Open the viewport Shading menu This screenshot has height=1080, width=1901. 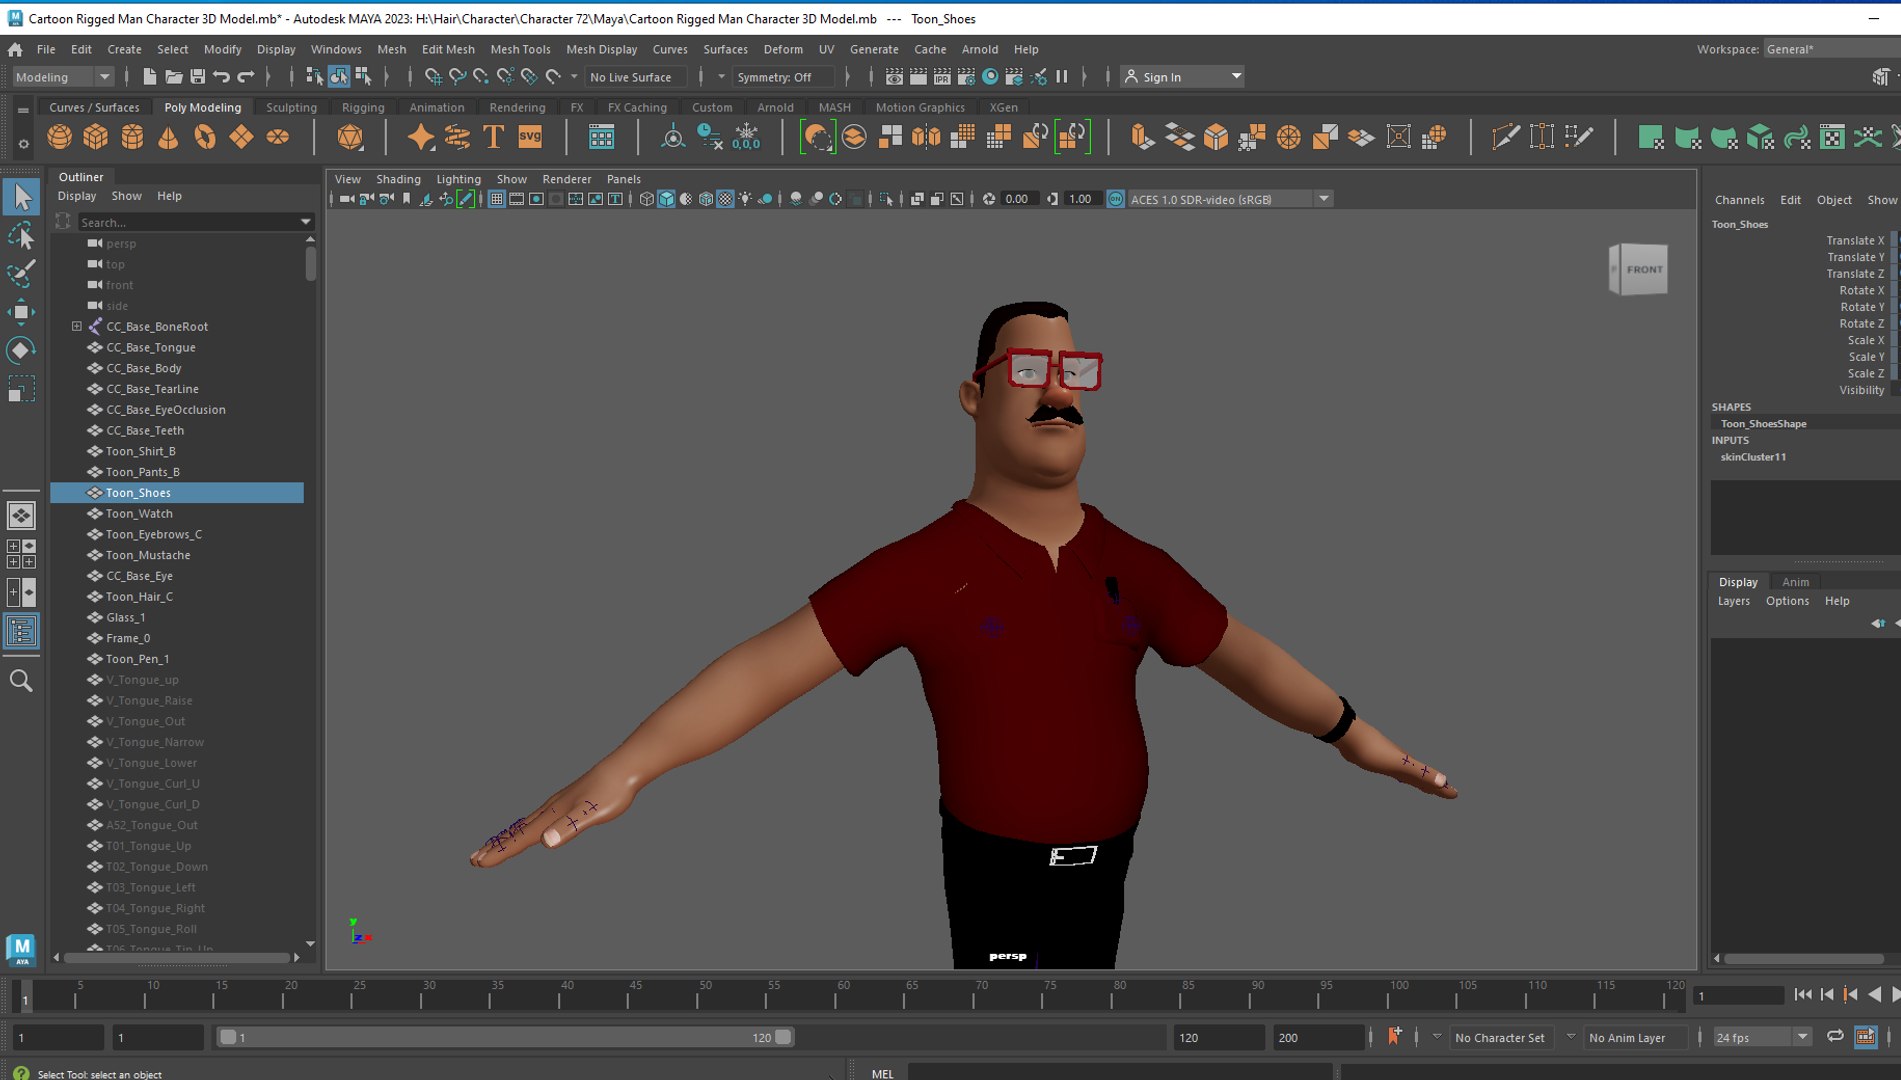(x=398, y=179)
